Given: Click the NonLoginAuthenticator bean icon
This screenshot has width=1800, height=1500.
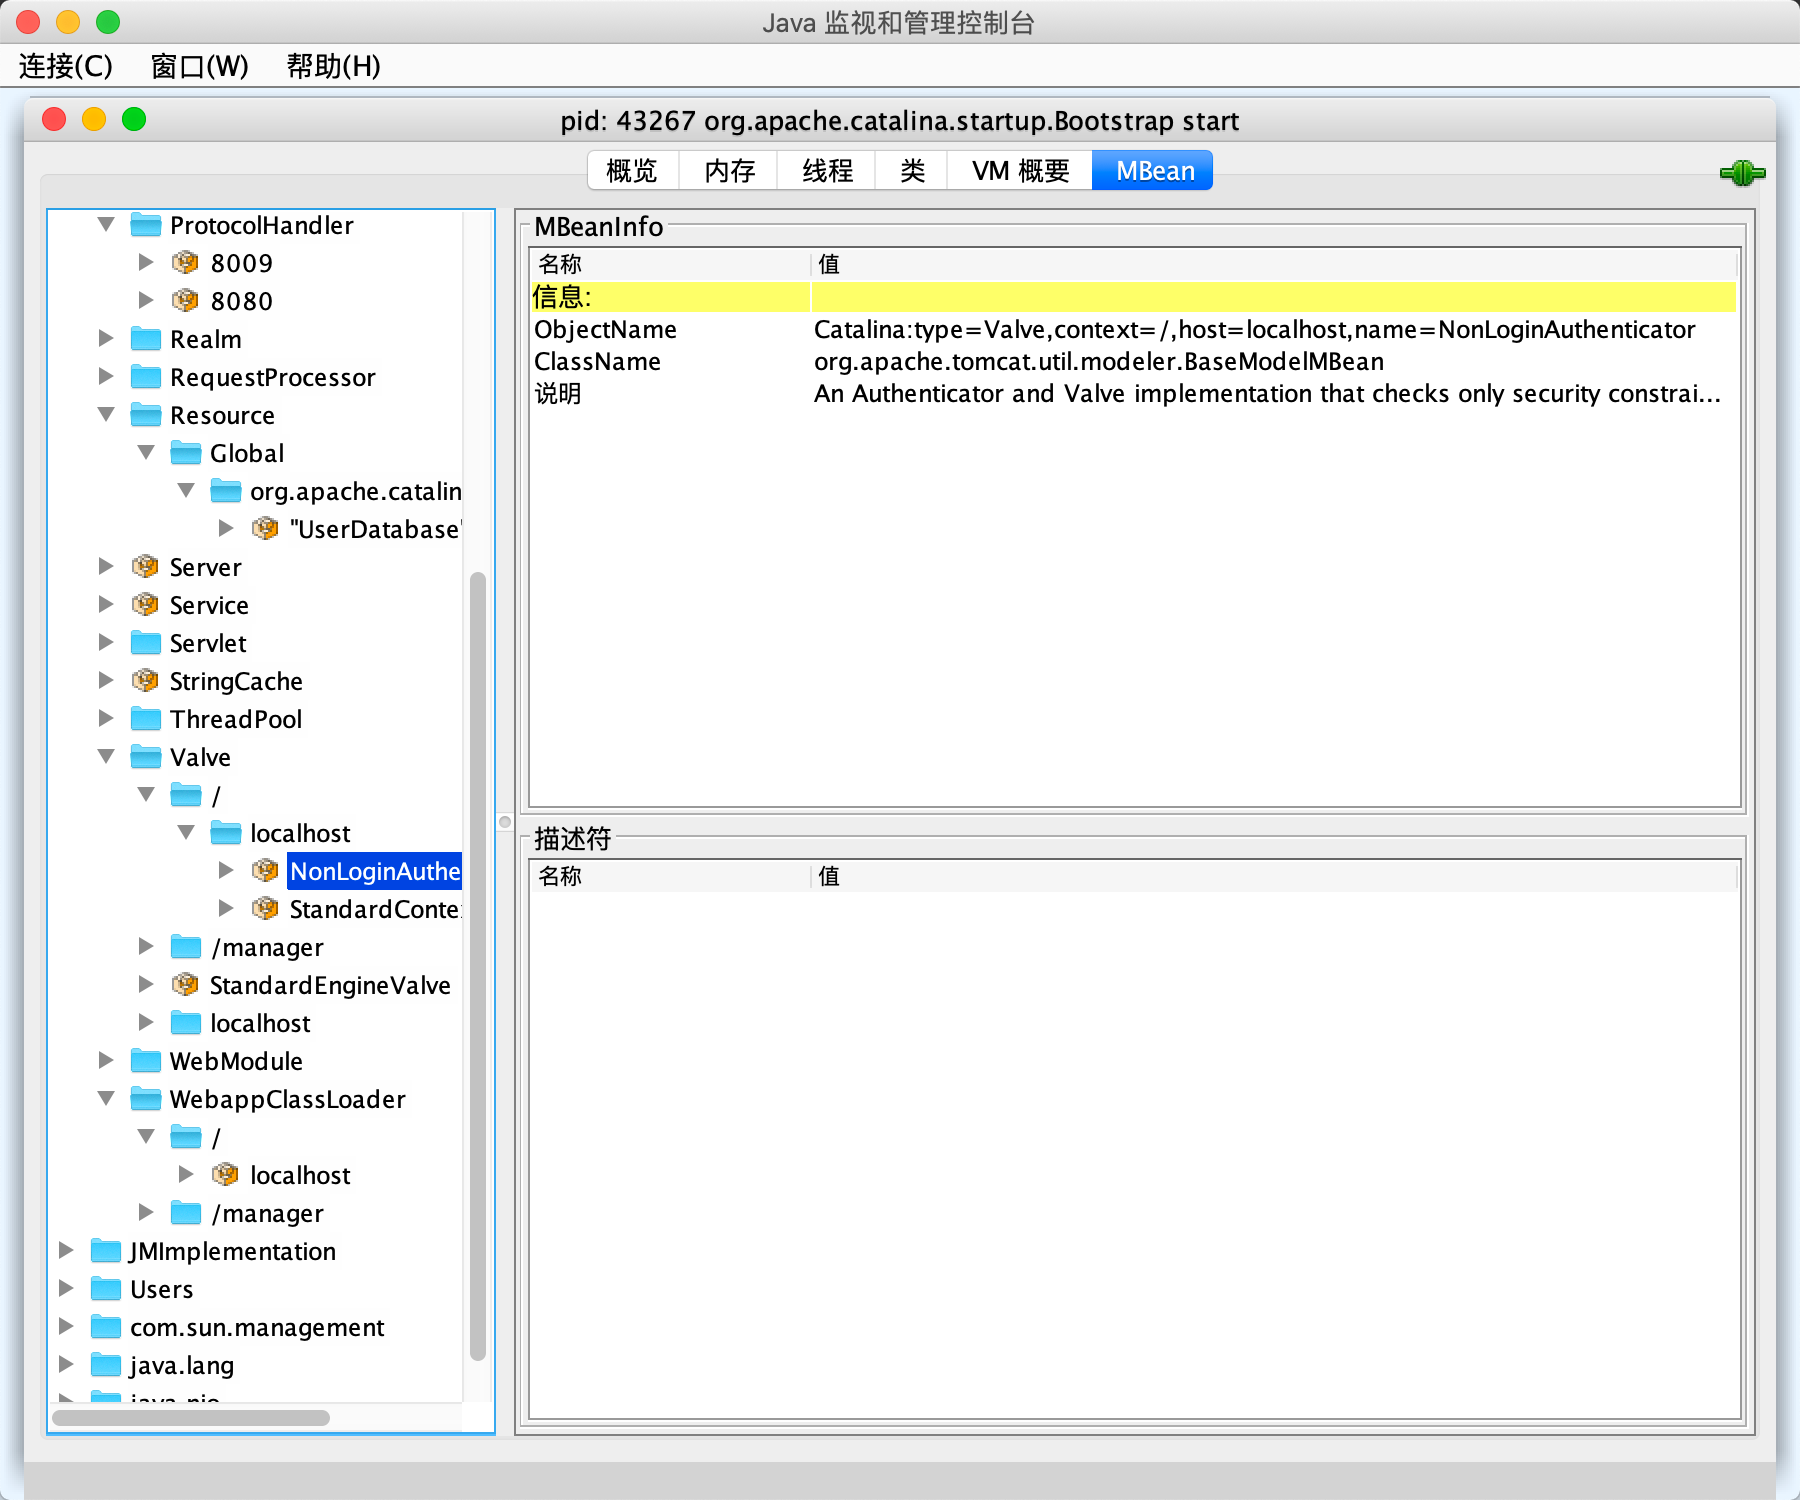Looking at the screenshot, I should point(265,871).
